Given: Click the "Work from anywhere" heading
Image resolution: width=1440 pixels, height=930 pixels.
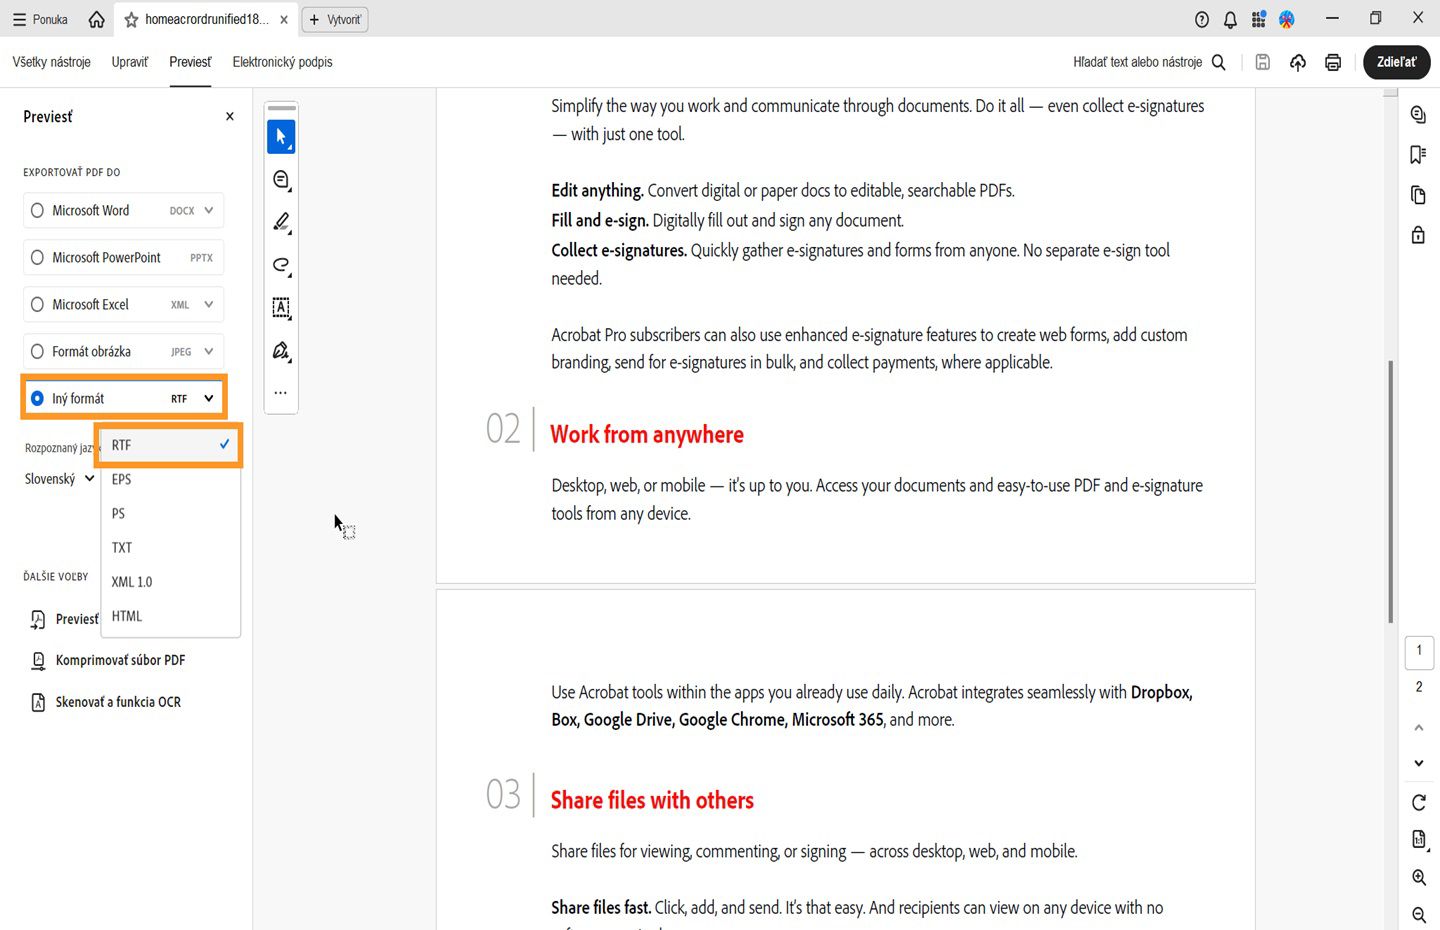Looking at the screenshot, I should pos(647,435).
